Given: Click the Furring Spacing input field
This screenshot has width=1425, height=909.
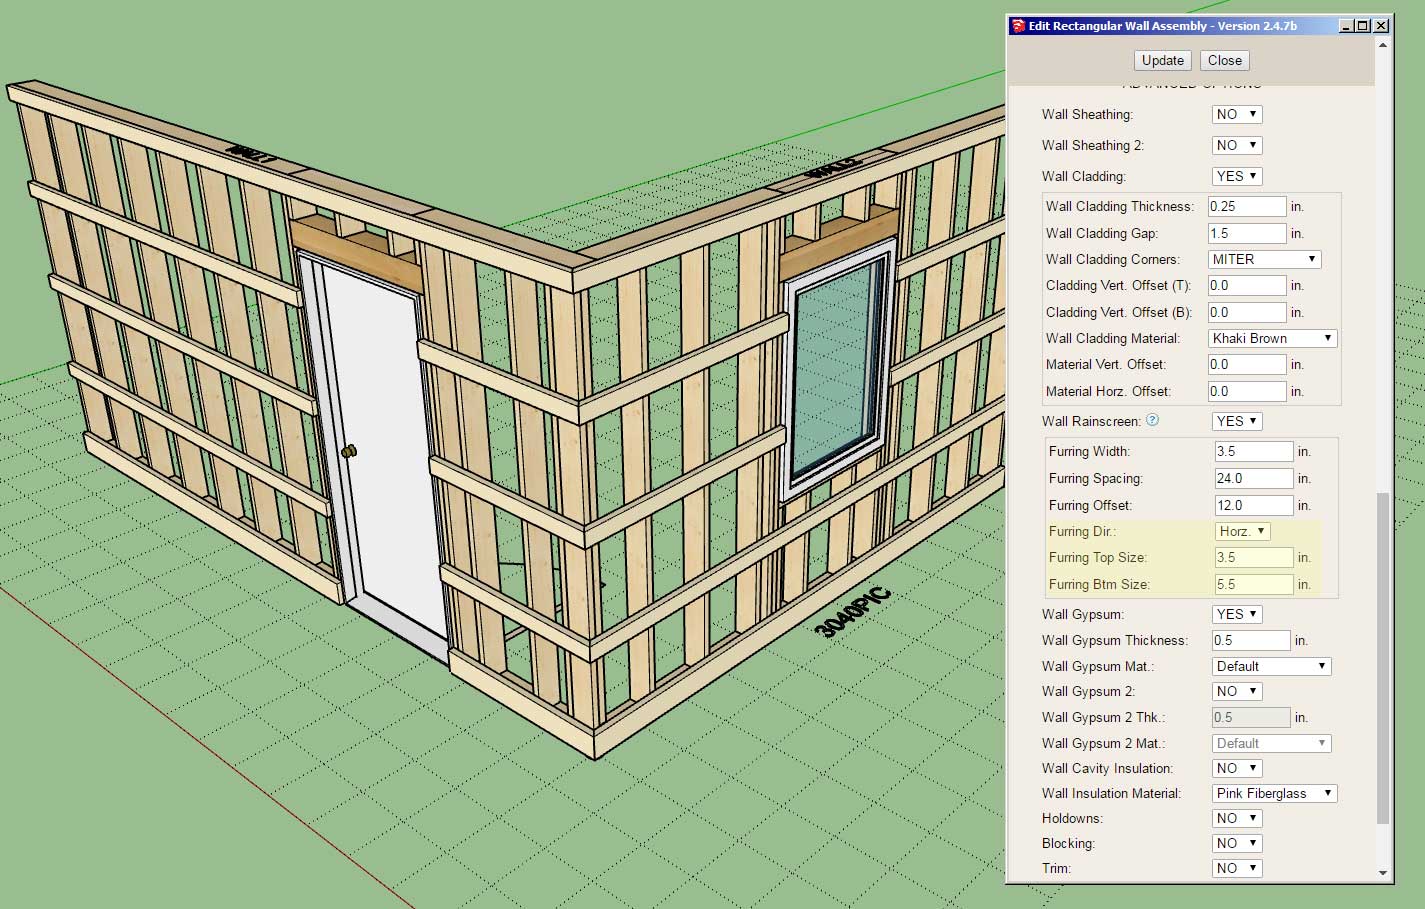Looking at the screenshot, I should point(1253,478).
